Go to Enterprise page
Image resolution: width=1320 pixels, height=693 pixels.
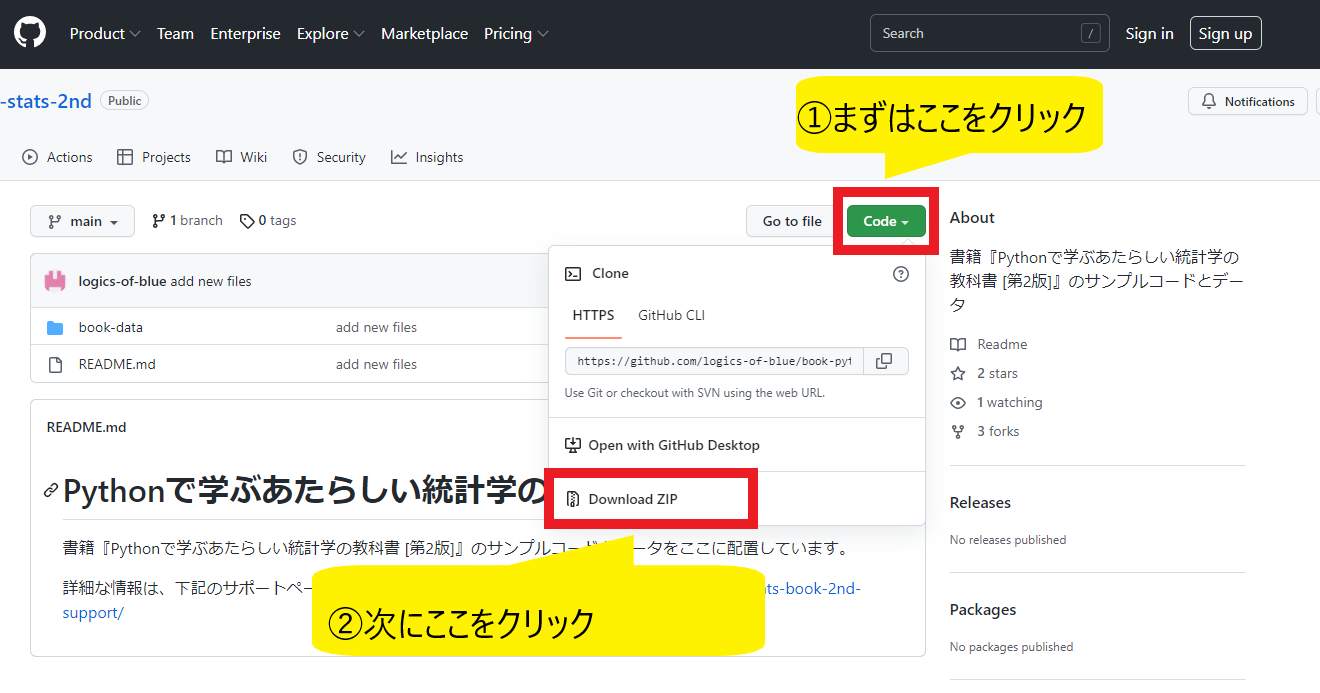tap(245, 33)
